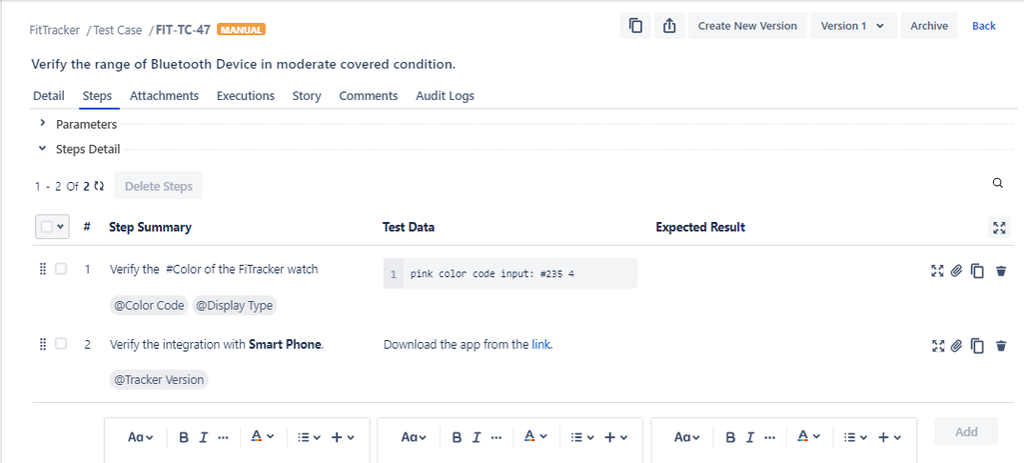Attach a file to step 2

[956, 345]
